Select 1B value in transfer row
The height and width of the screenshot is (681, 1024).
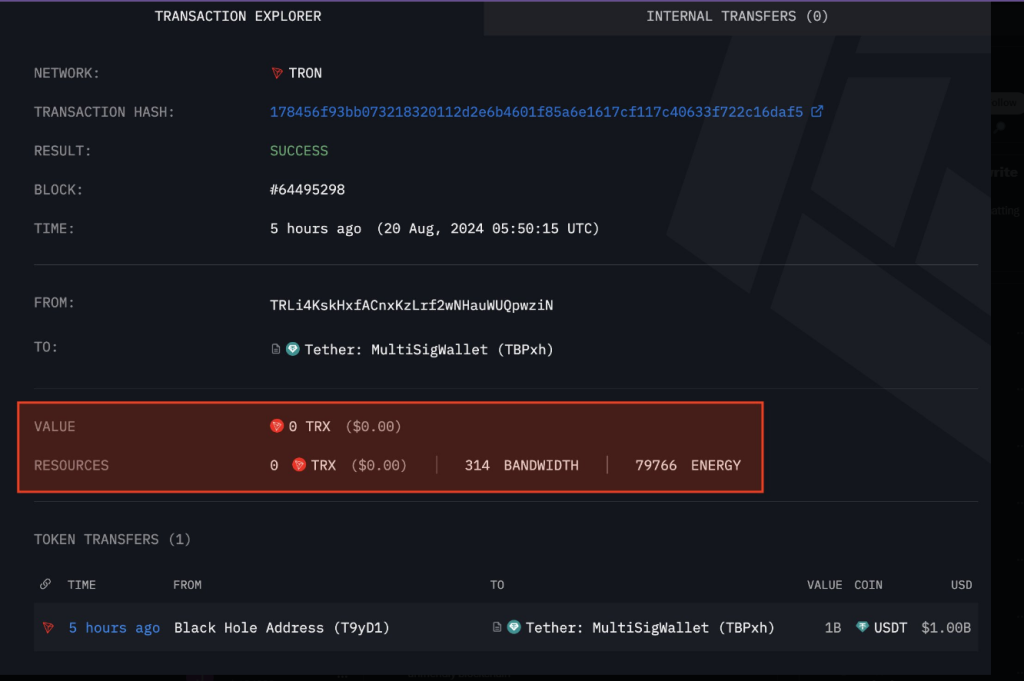tap(833, 628)
